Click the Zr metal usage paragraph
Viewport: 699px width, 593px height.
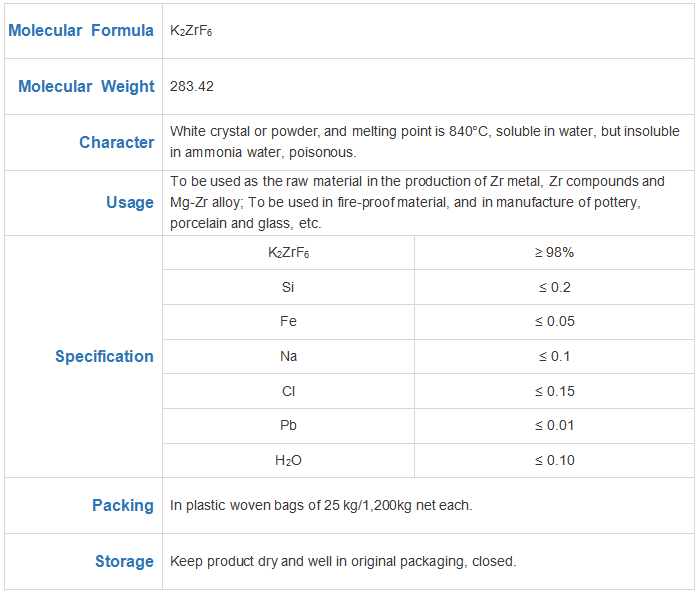tap(417, 202)
